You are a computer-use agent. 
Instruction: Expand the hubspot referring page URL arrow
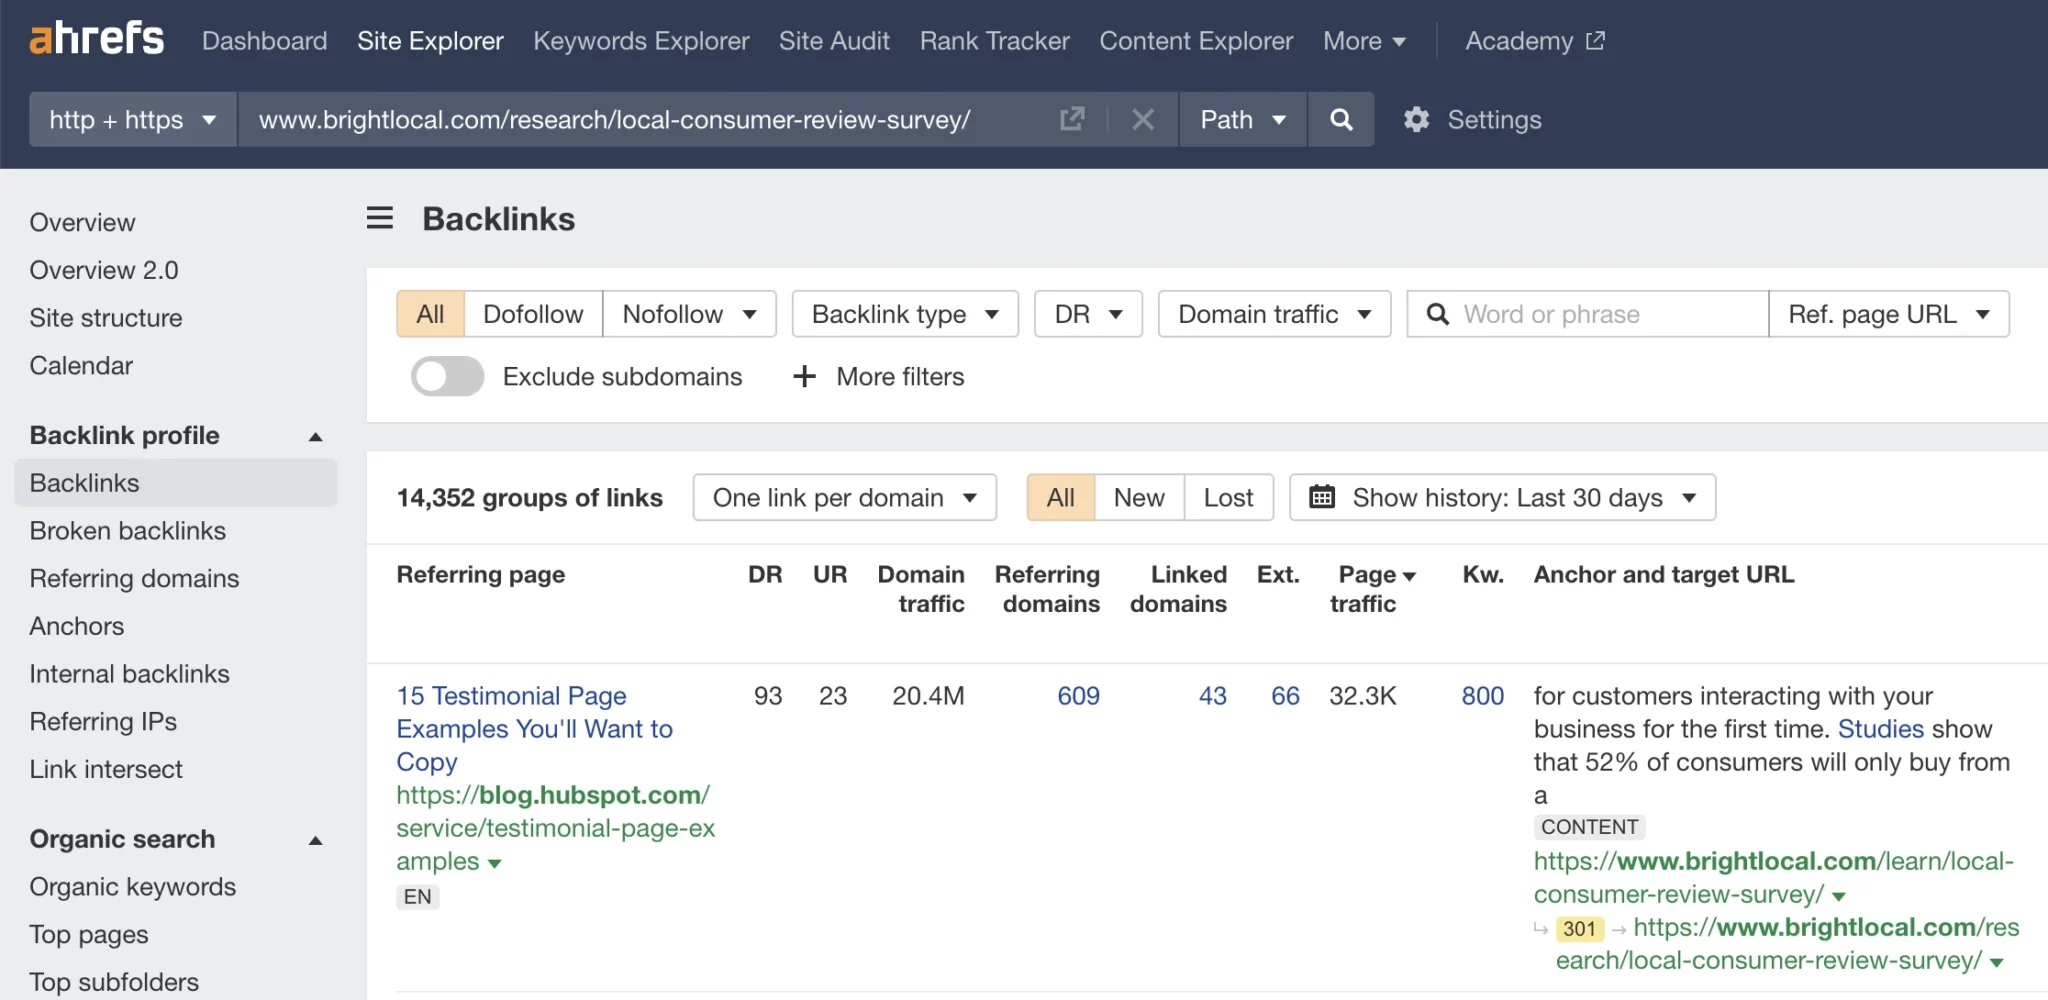pos(494,863)
